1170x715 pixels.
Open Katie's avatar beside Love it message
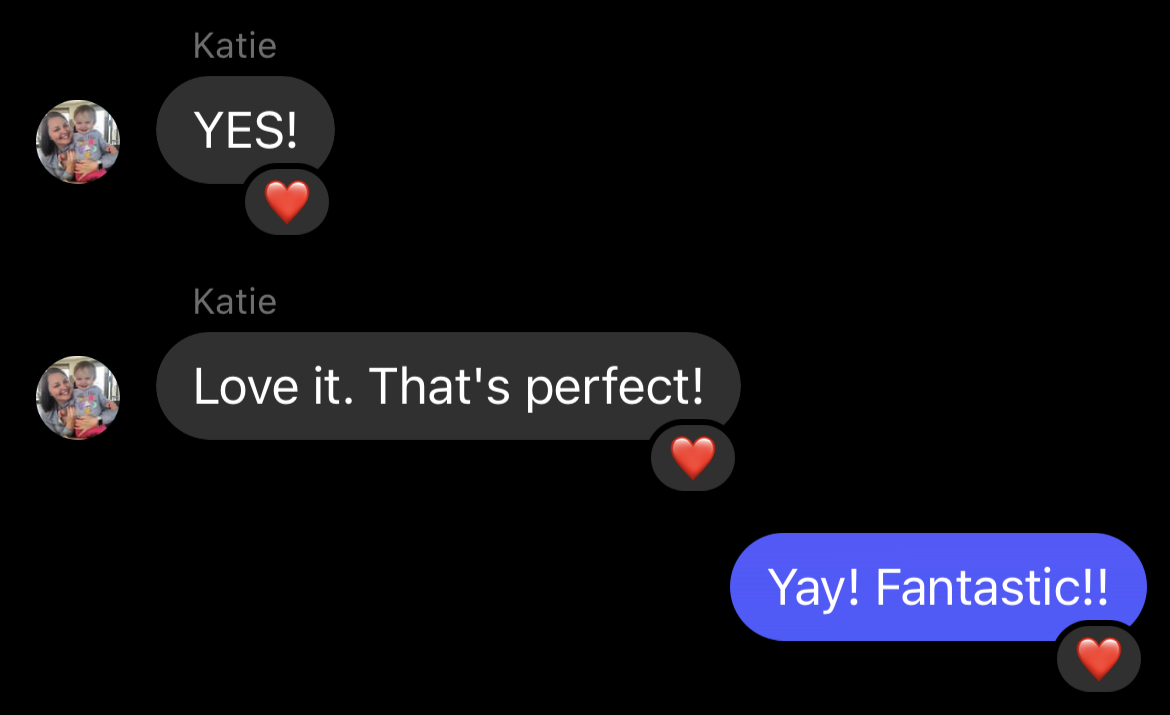click(78, 398)
